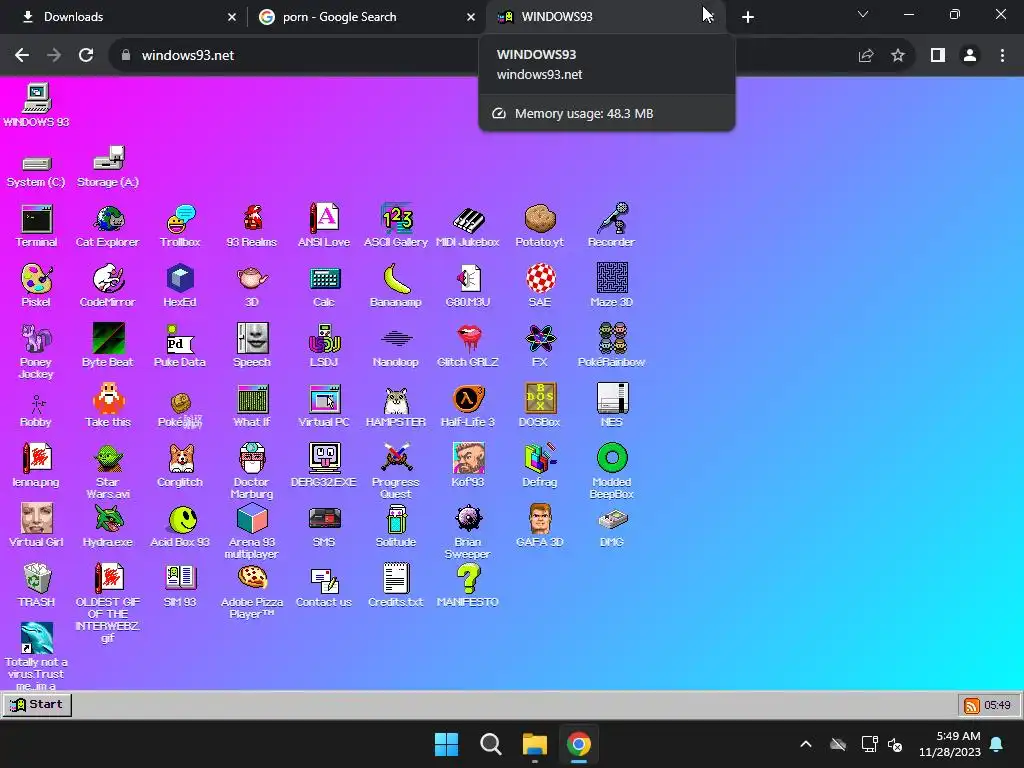Open the Chrome profile menu
1024x768 pixels.
point(970,56)
